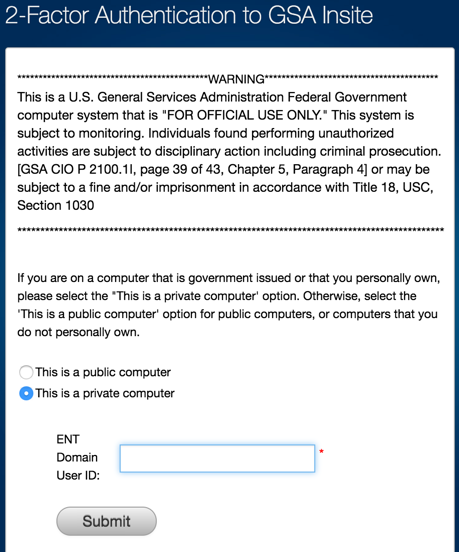The image size is (459, 552).
Task: Select the private computer radio button
Action: (26, 393)
